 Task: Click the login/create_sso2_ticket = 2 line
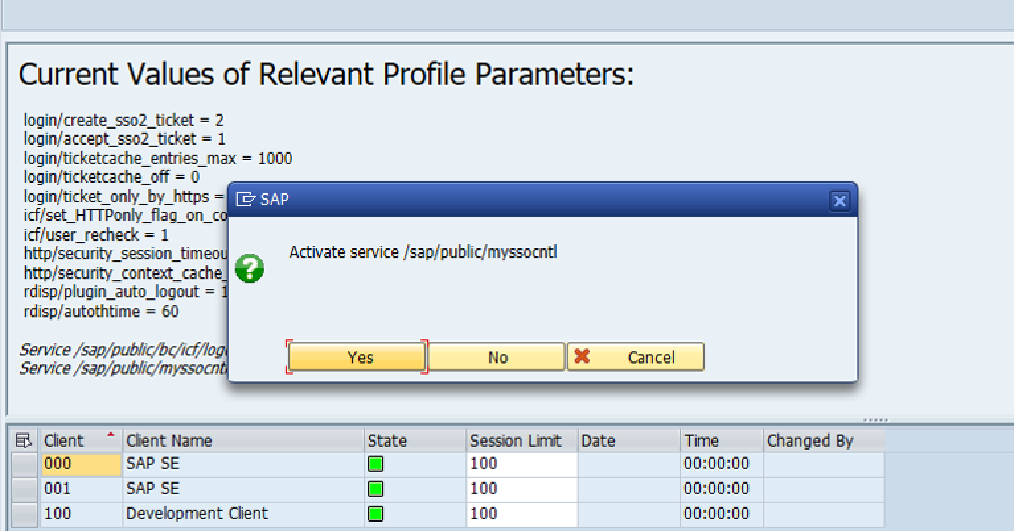124,120
